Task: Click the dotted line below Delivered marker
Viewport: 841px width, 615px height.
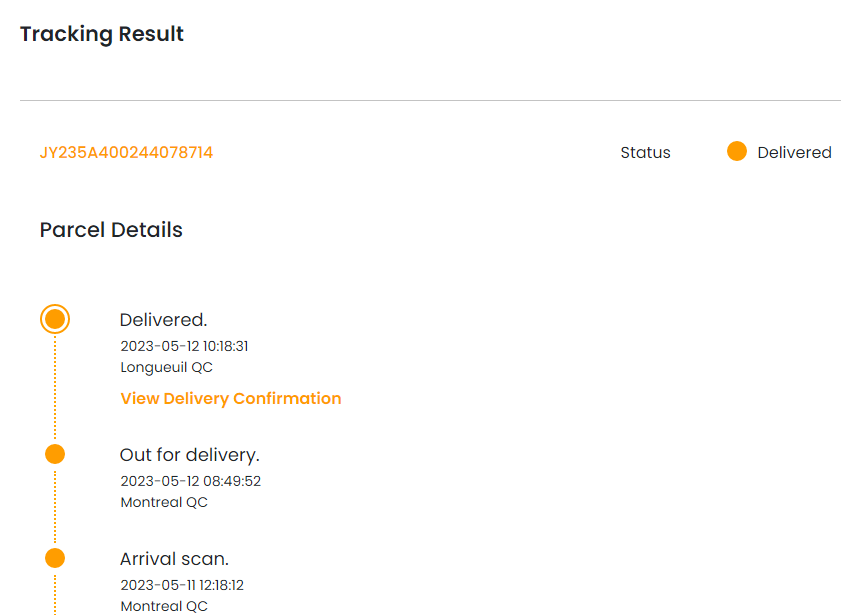Action: tap(55, 388)
